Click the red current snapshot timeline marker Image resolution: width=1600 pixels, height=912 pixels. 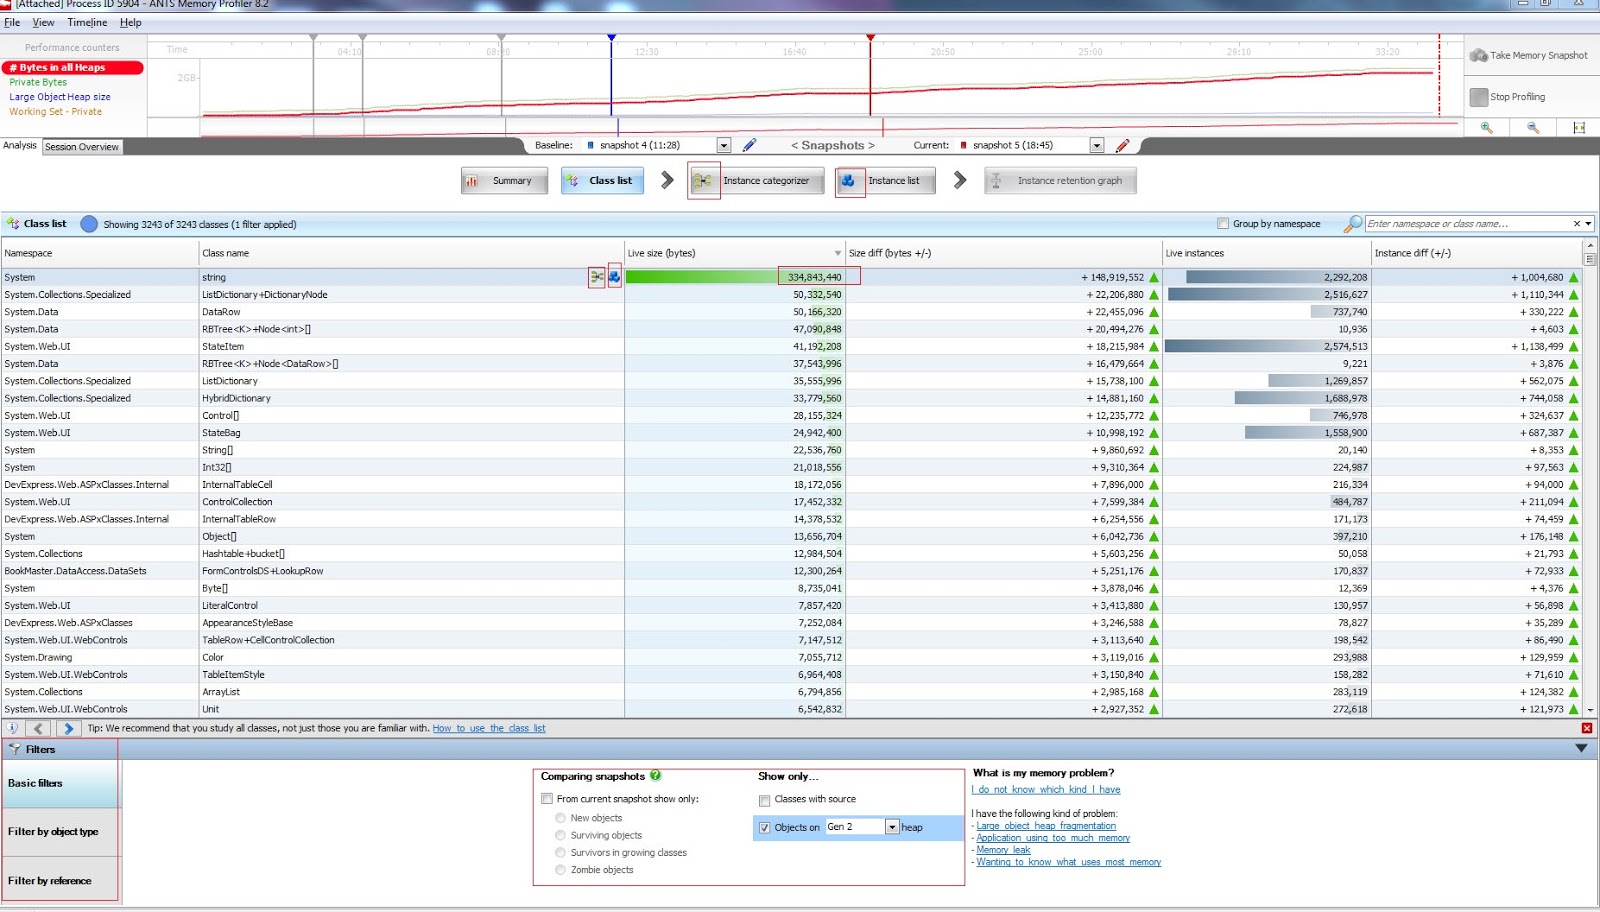tap(871, 38)
